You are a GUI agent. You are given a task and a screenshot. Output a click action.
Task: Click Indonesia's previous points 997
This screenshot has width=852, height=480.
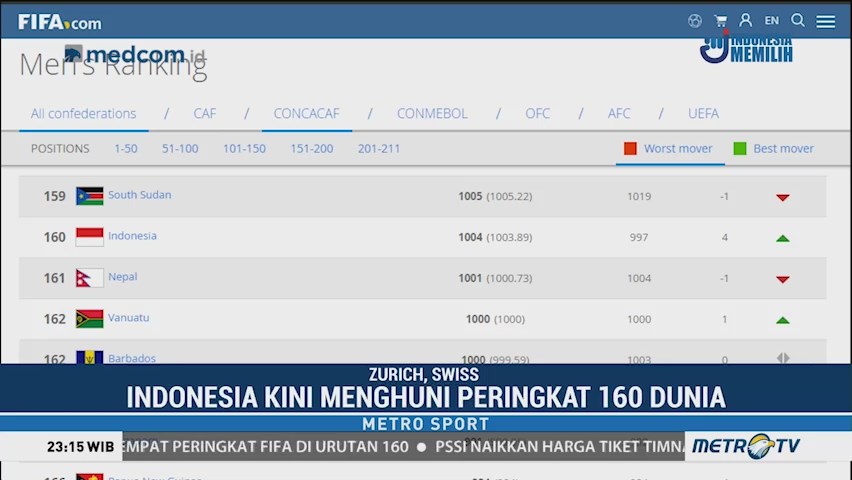(x=639, y=237)
